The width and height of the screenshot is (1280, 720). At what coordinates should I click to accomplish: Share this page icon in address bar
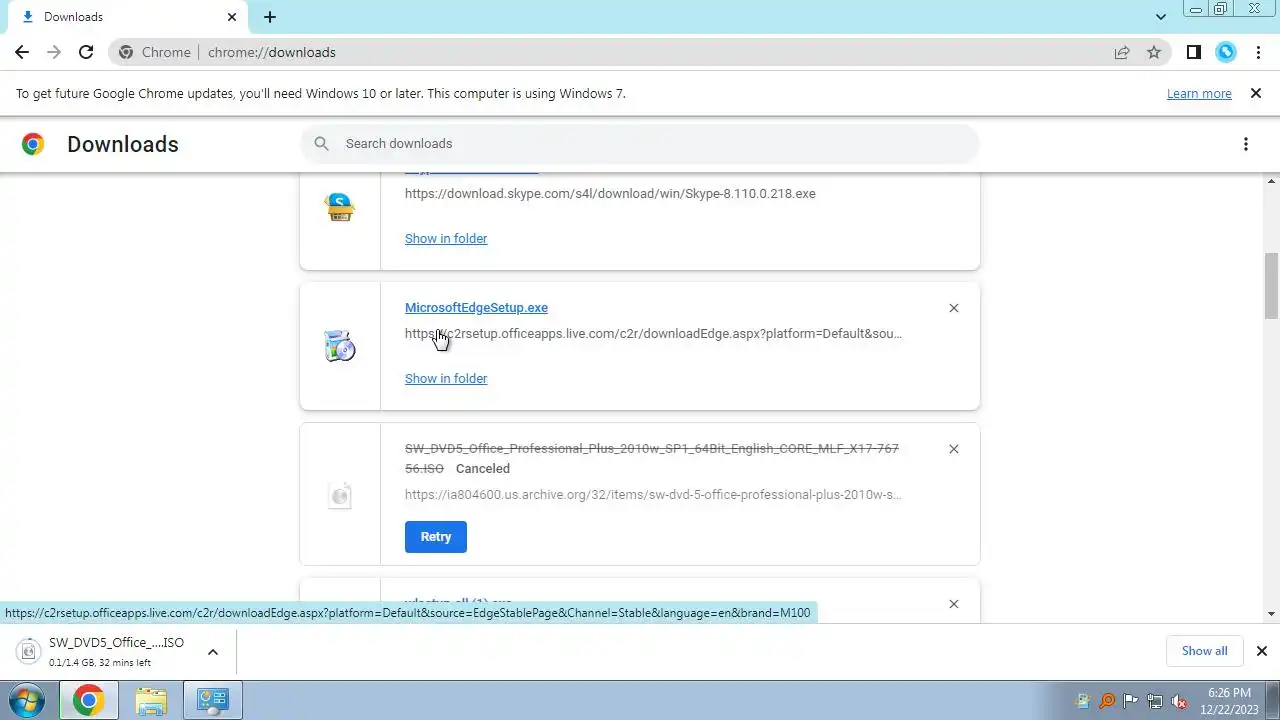pyautogui.click(x=1122, y=52)
